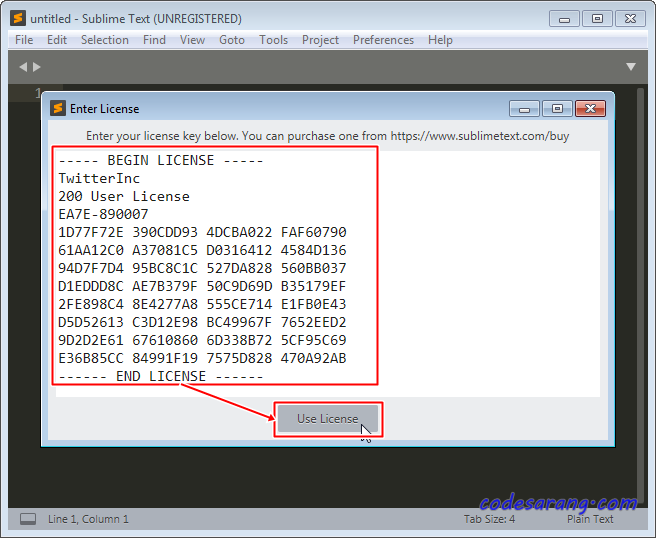Click the TwitterInc line in license

click(x=99, y=179)
